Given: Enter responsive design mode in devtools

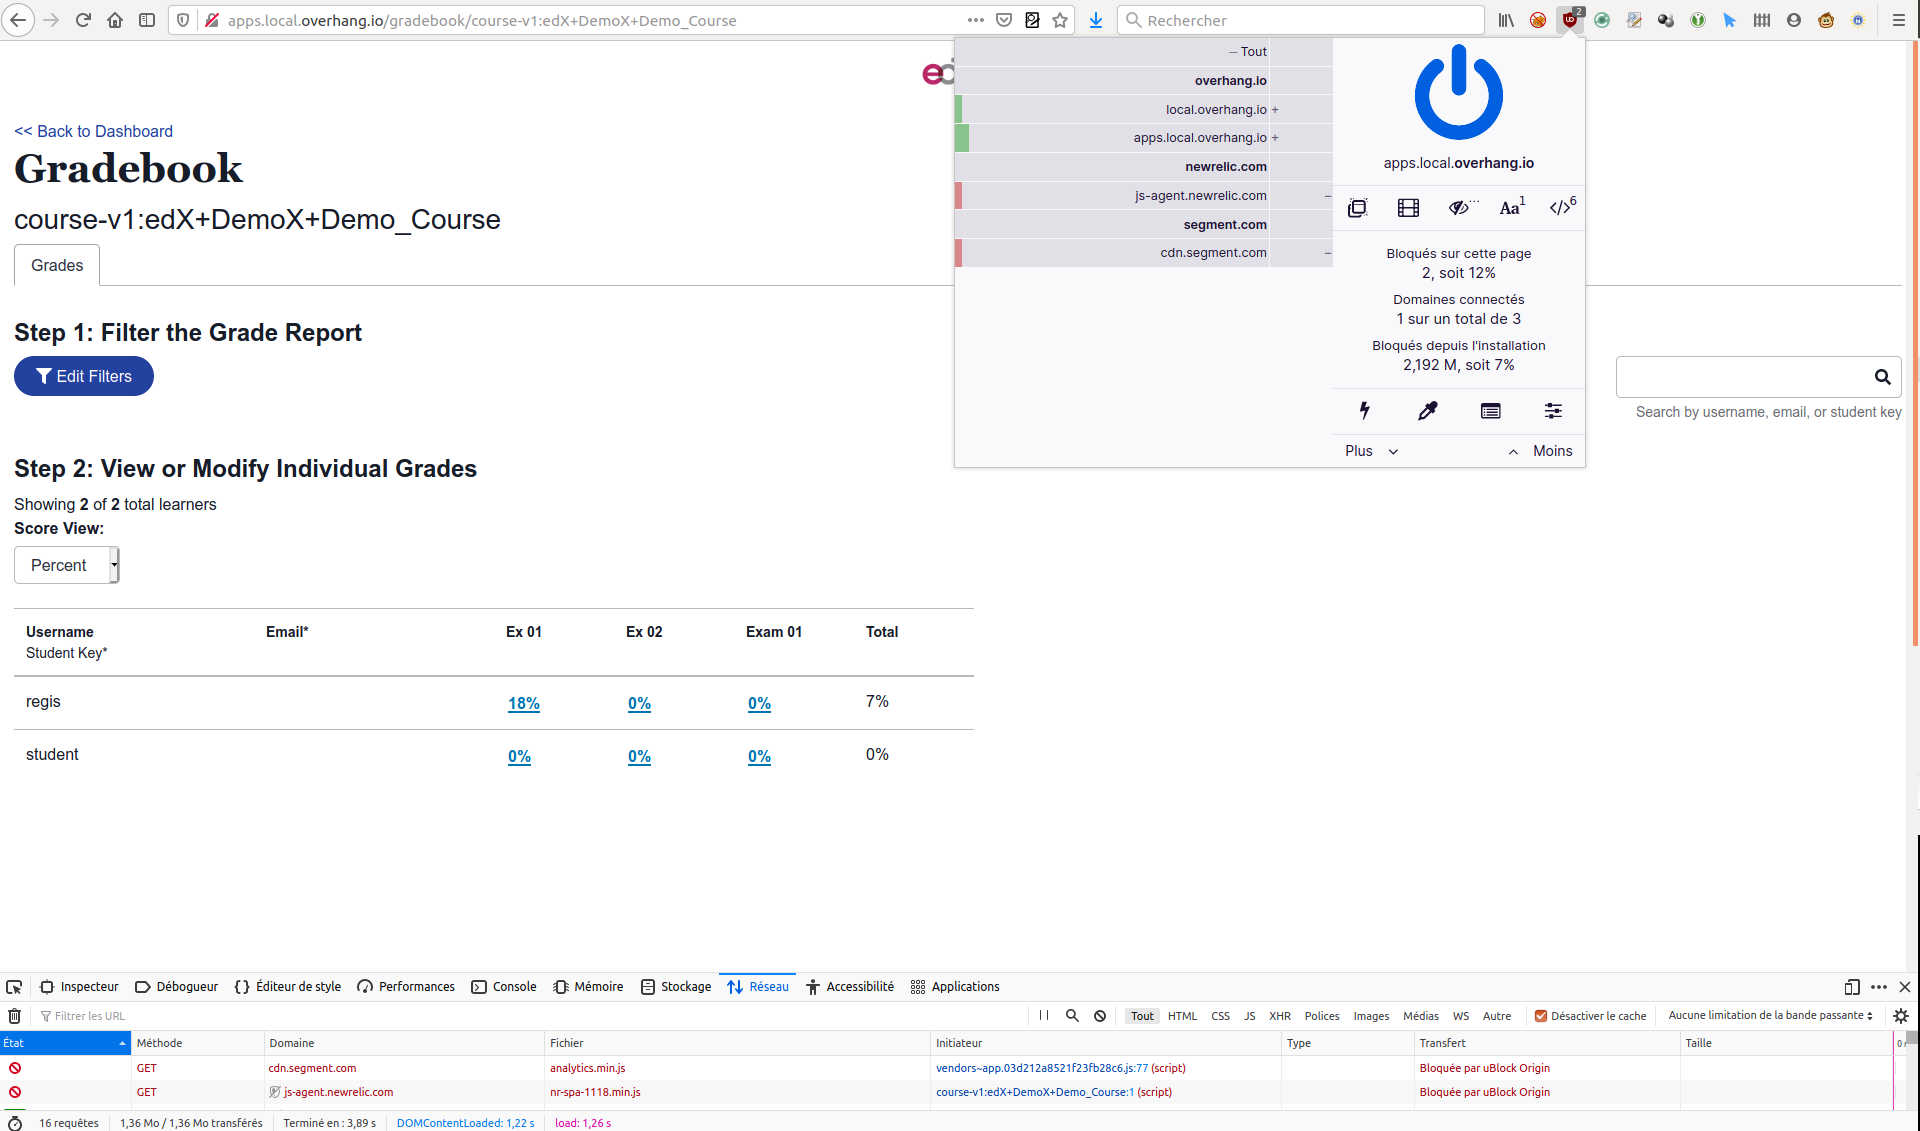Looking at the screenshot, I should click(x=1851, y=987).
